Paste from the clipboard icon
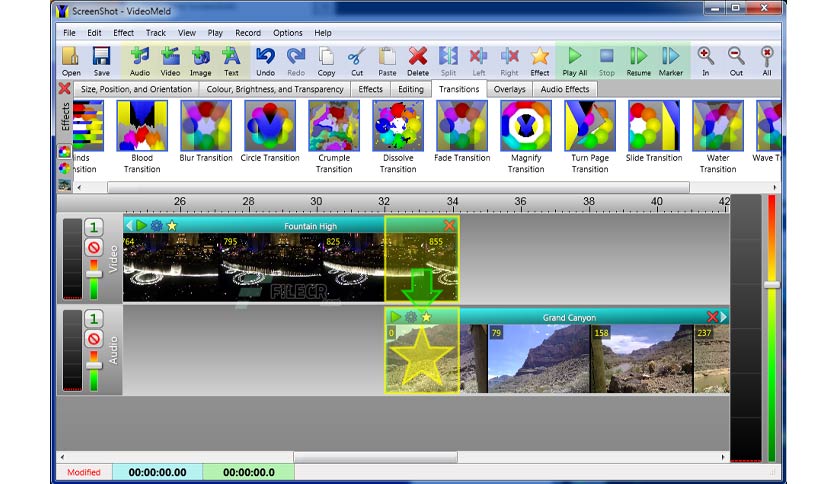Image resolution: width=836 pixels, height=484 pixels. pyautogui.click(x=387, y=61)
